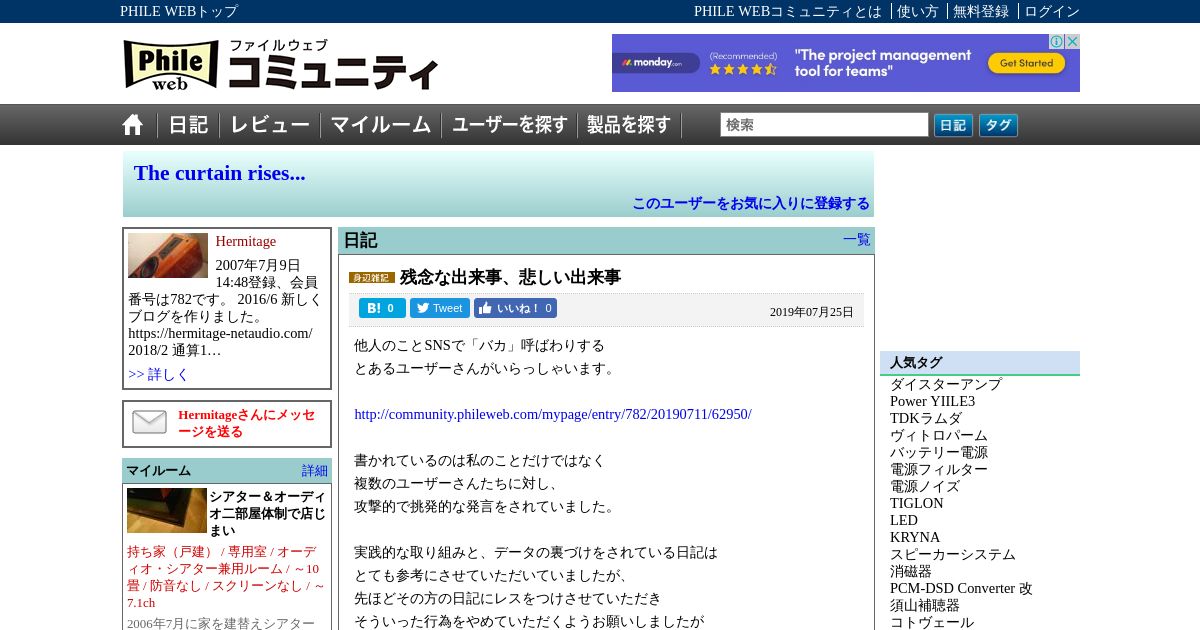Share via the Hatena B! bookmark button
The height and width of the screenshot is (630, 1200).
point(382,308)
